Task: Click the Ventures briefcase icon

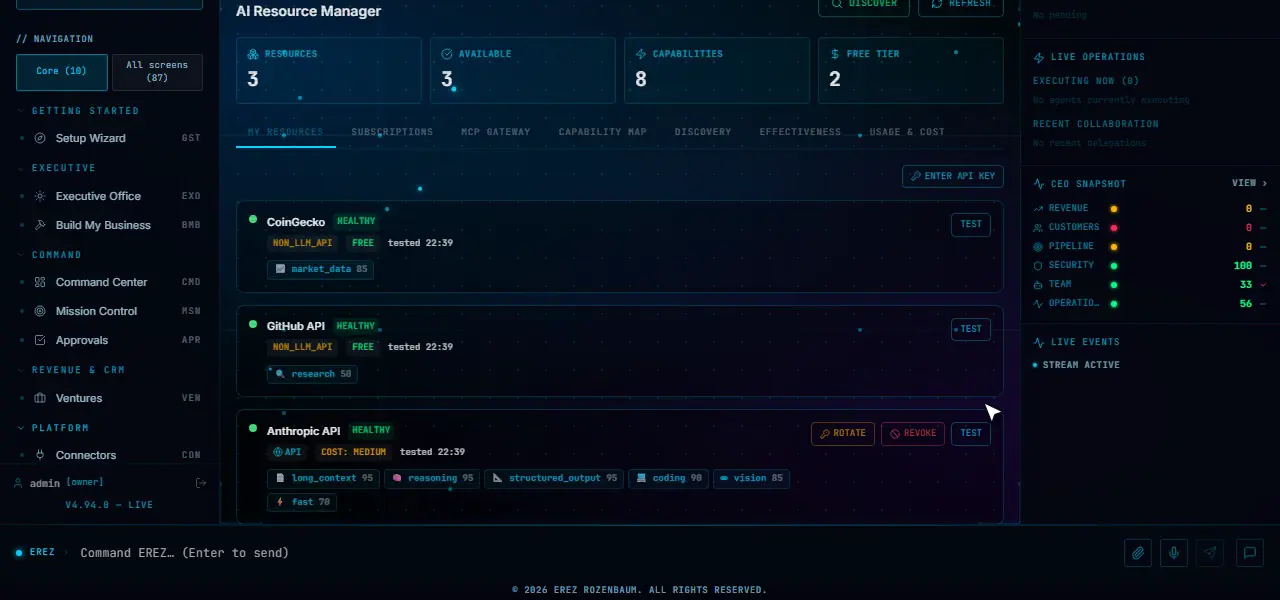Action: point(40,398)
